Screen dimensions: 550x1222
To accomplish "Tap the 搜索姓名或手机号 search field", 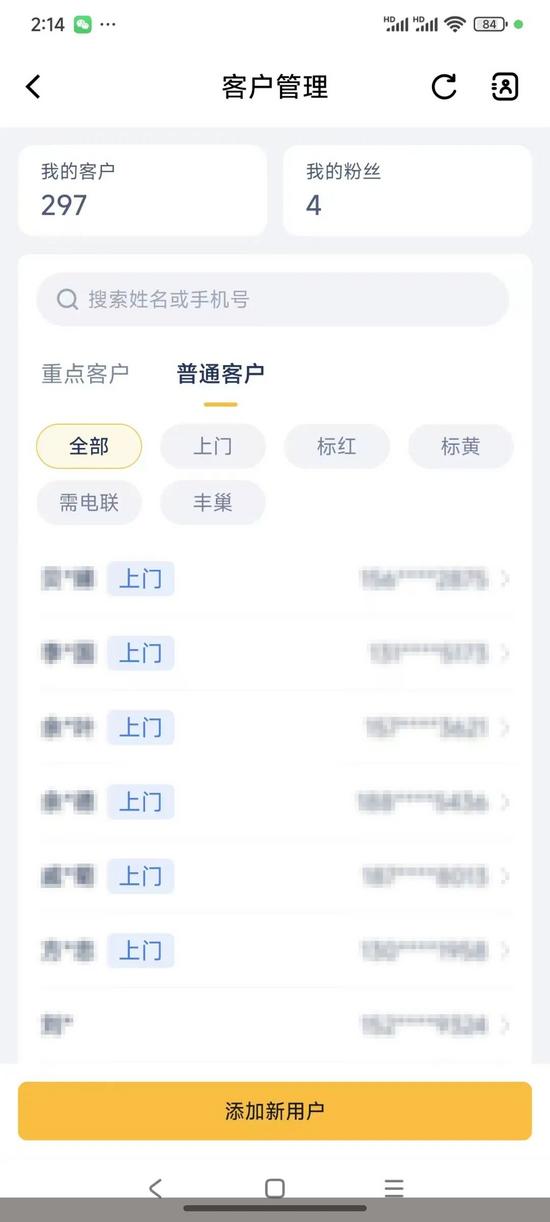I will coord(273,299).
